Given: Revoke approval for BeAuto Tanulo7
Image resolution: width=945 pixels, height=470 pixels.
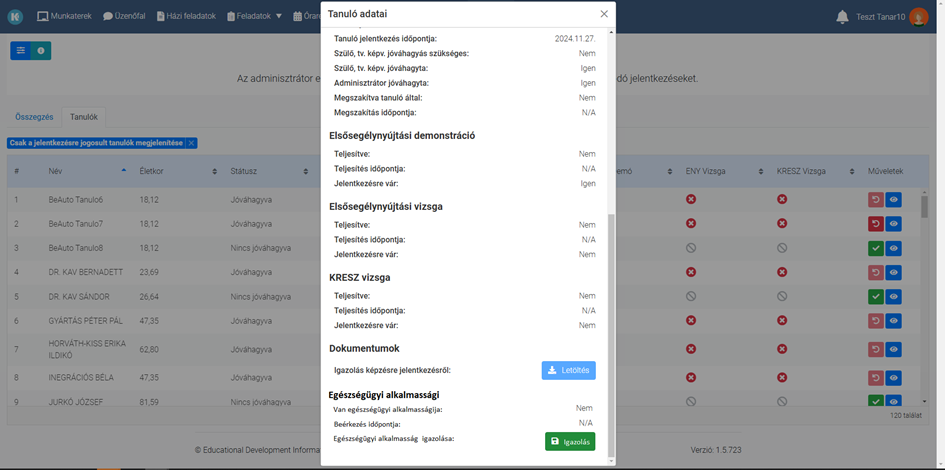Looking at the screenshot, I should pyautogui.click(x=876, y=224).
